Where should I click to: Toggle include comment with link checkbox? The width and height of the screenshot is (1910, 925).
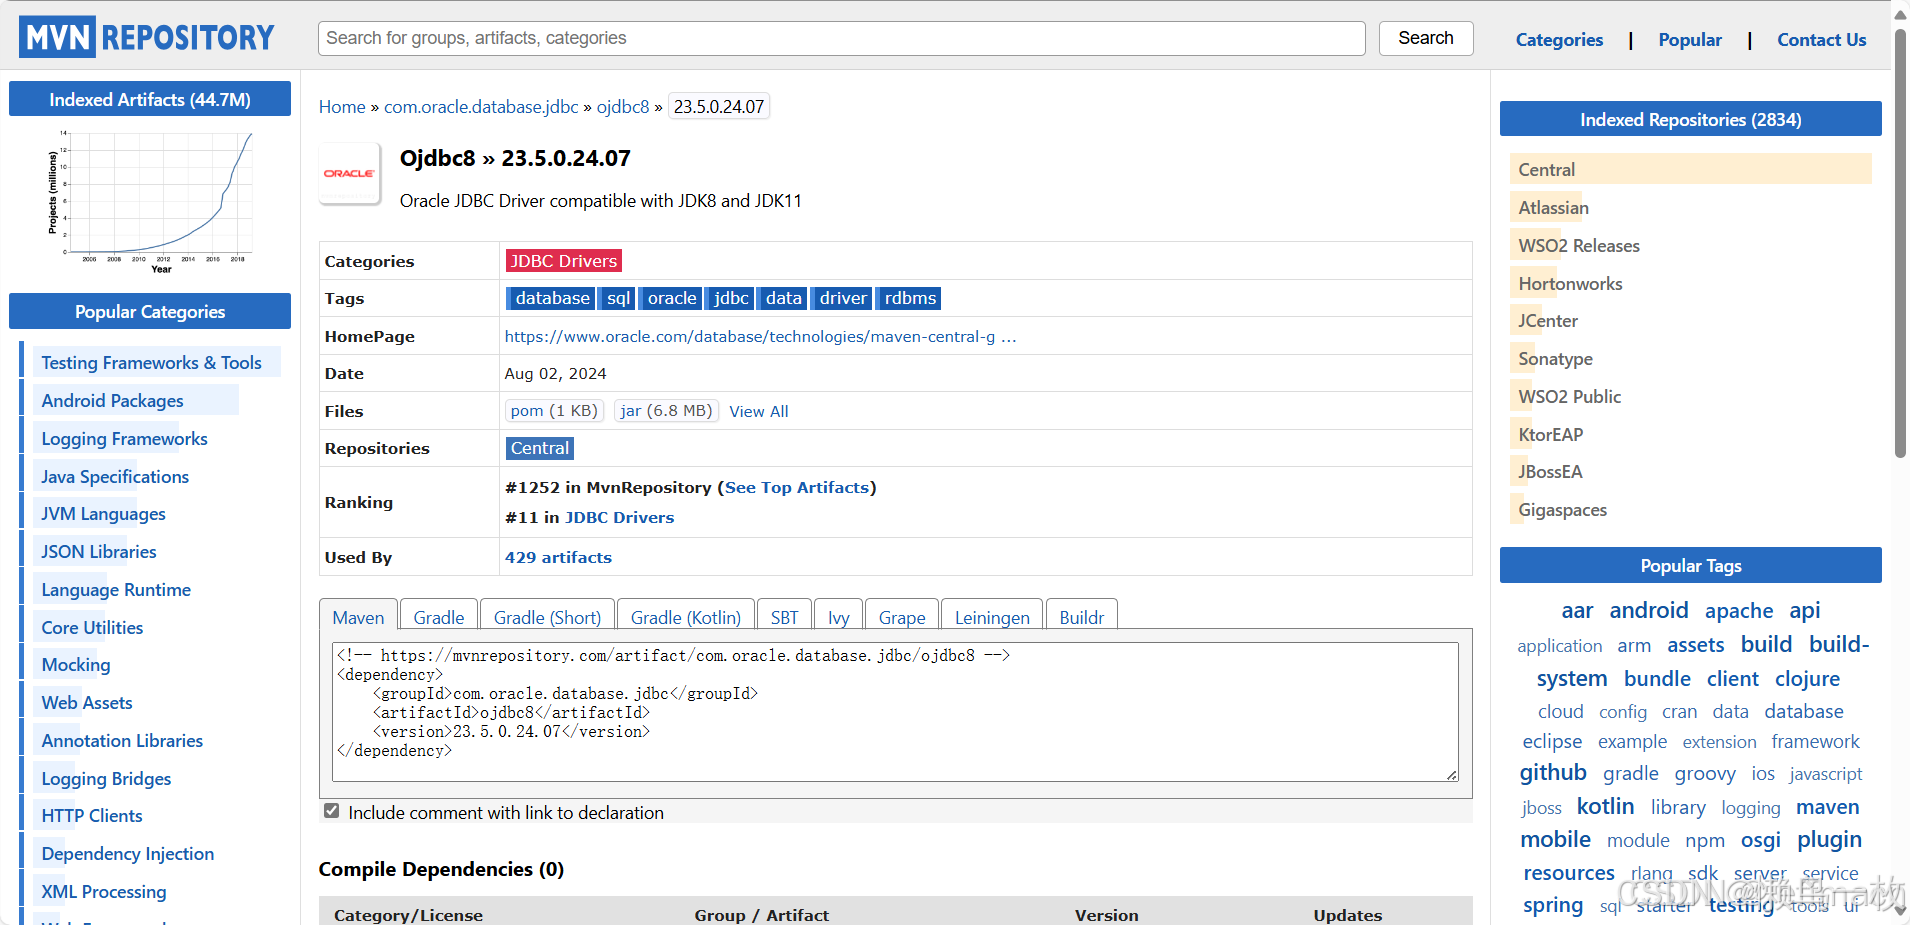click(331, 811)
